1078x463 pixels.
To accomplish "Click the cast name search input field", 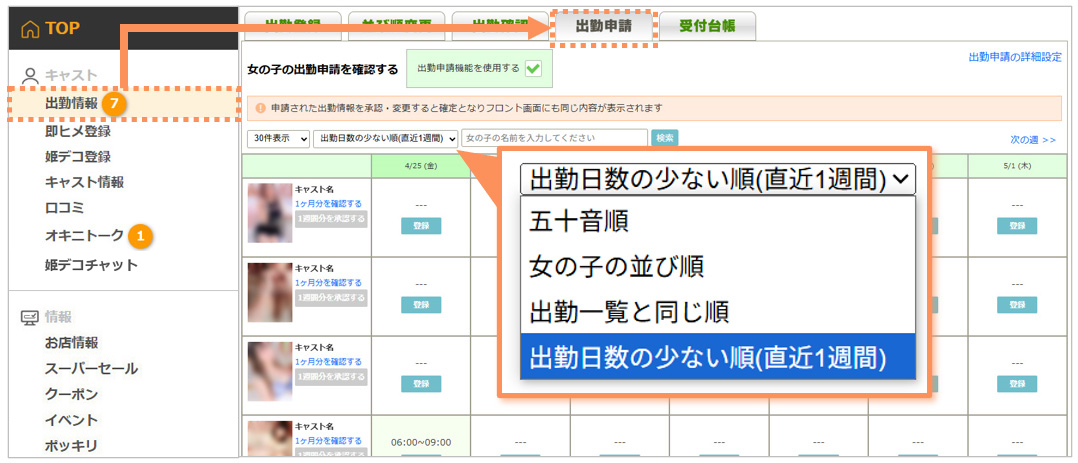I will 553,138.
